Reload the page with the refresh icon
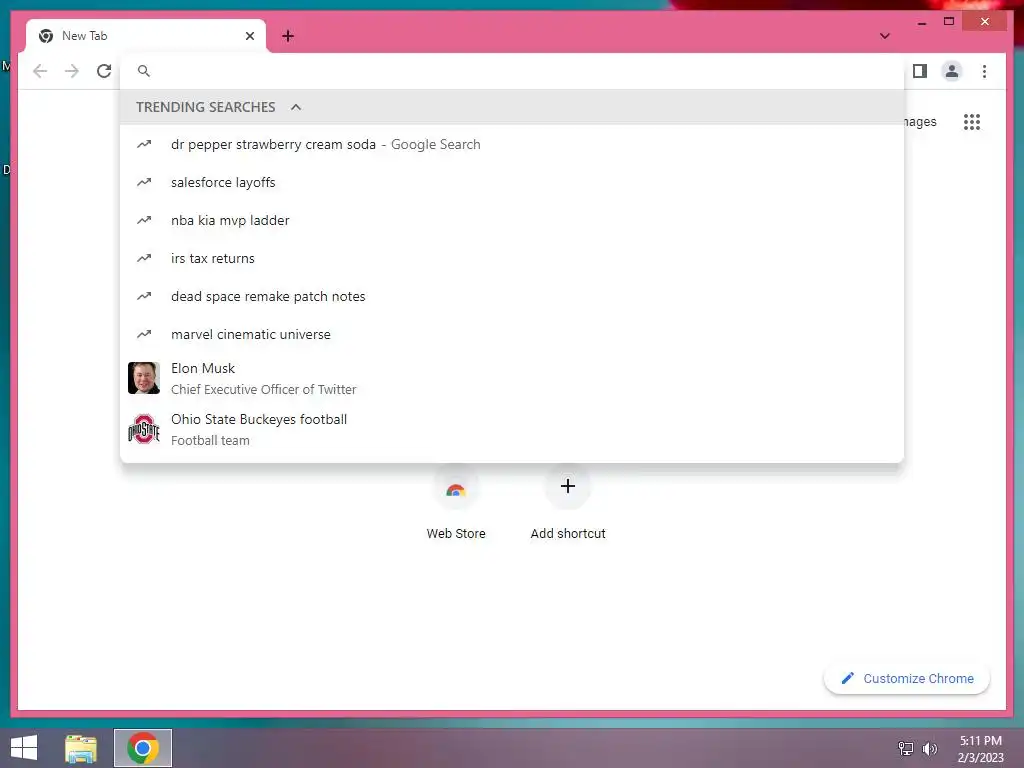Viewport: 1024px width, 768px height. point(104,71)
